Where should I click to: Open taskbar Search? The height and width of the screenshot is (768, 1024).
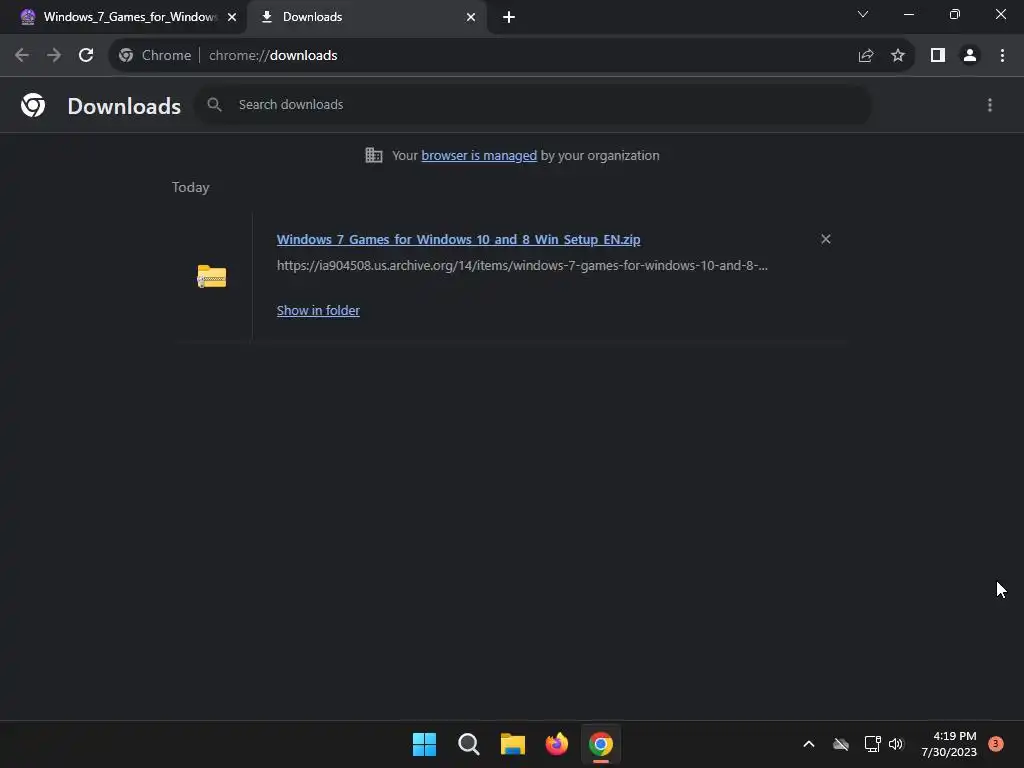469,744
